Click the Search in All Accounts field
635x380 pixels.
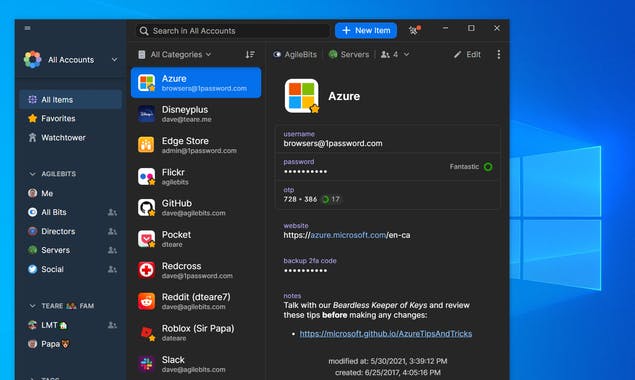click(x=232, y=31)
